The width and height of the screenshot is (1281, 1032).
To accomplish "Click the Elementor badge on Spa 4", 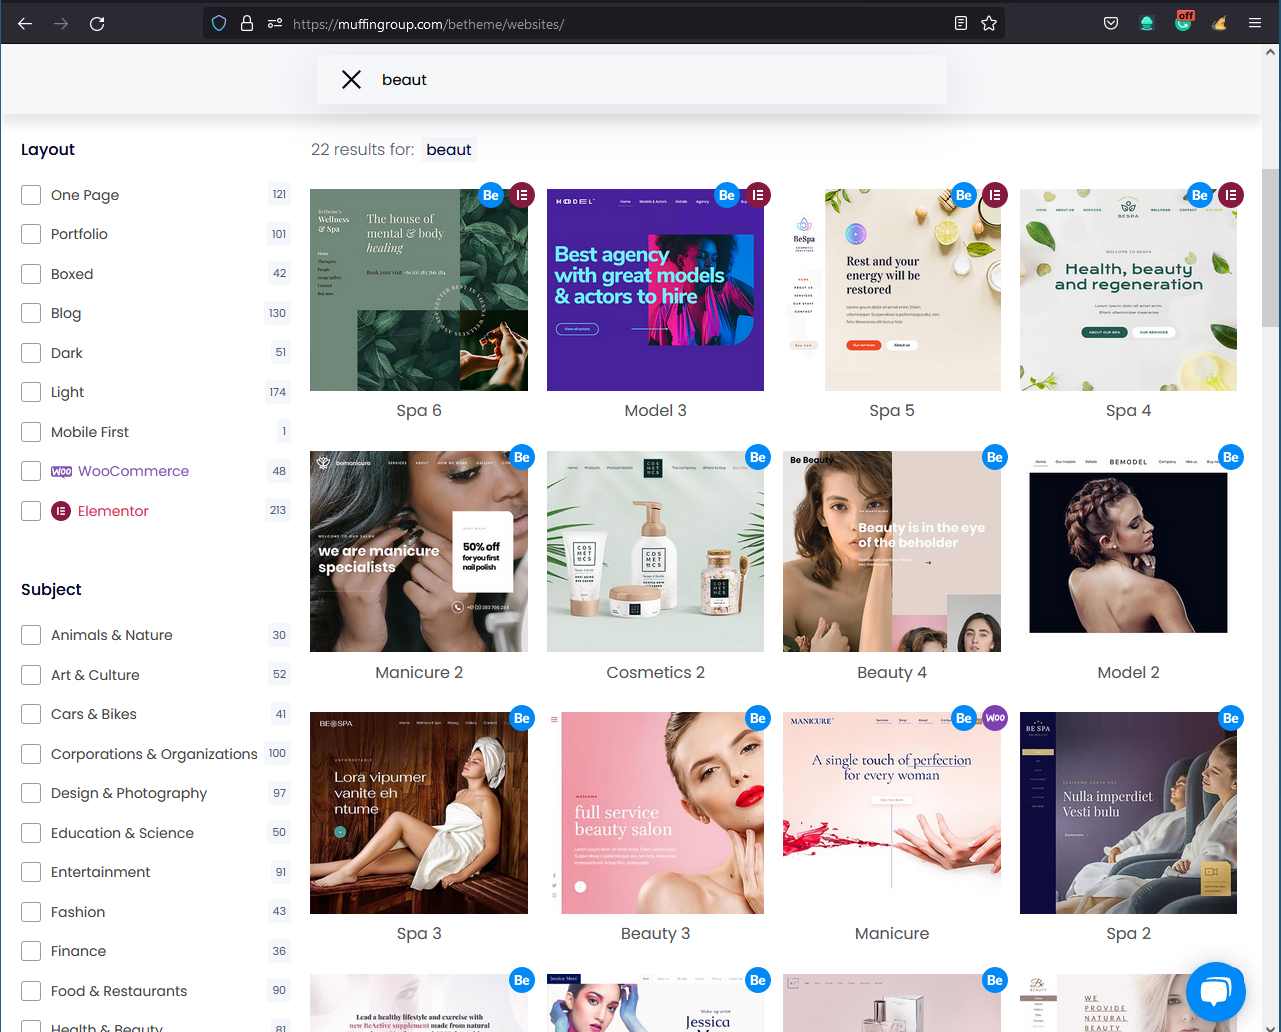I will pos(1231,195).
